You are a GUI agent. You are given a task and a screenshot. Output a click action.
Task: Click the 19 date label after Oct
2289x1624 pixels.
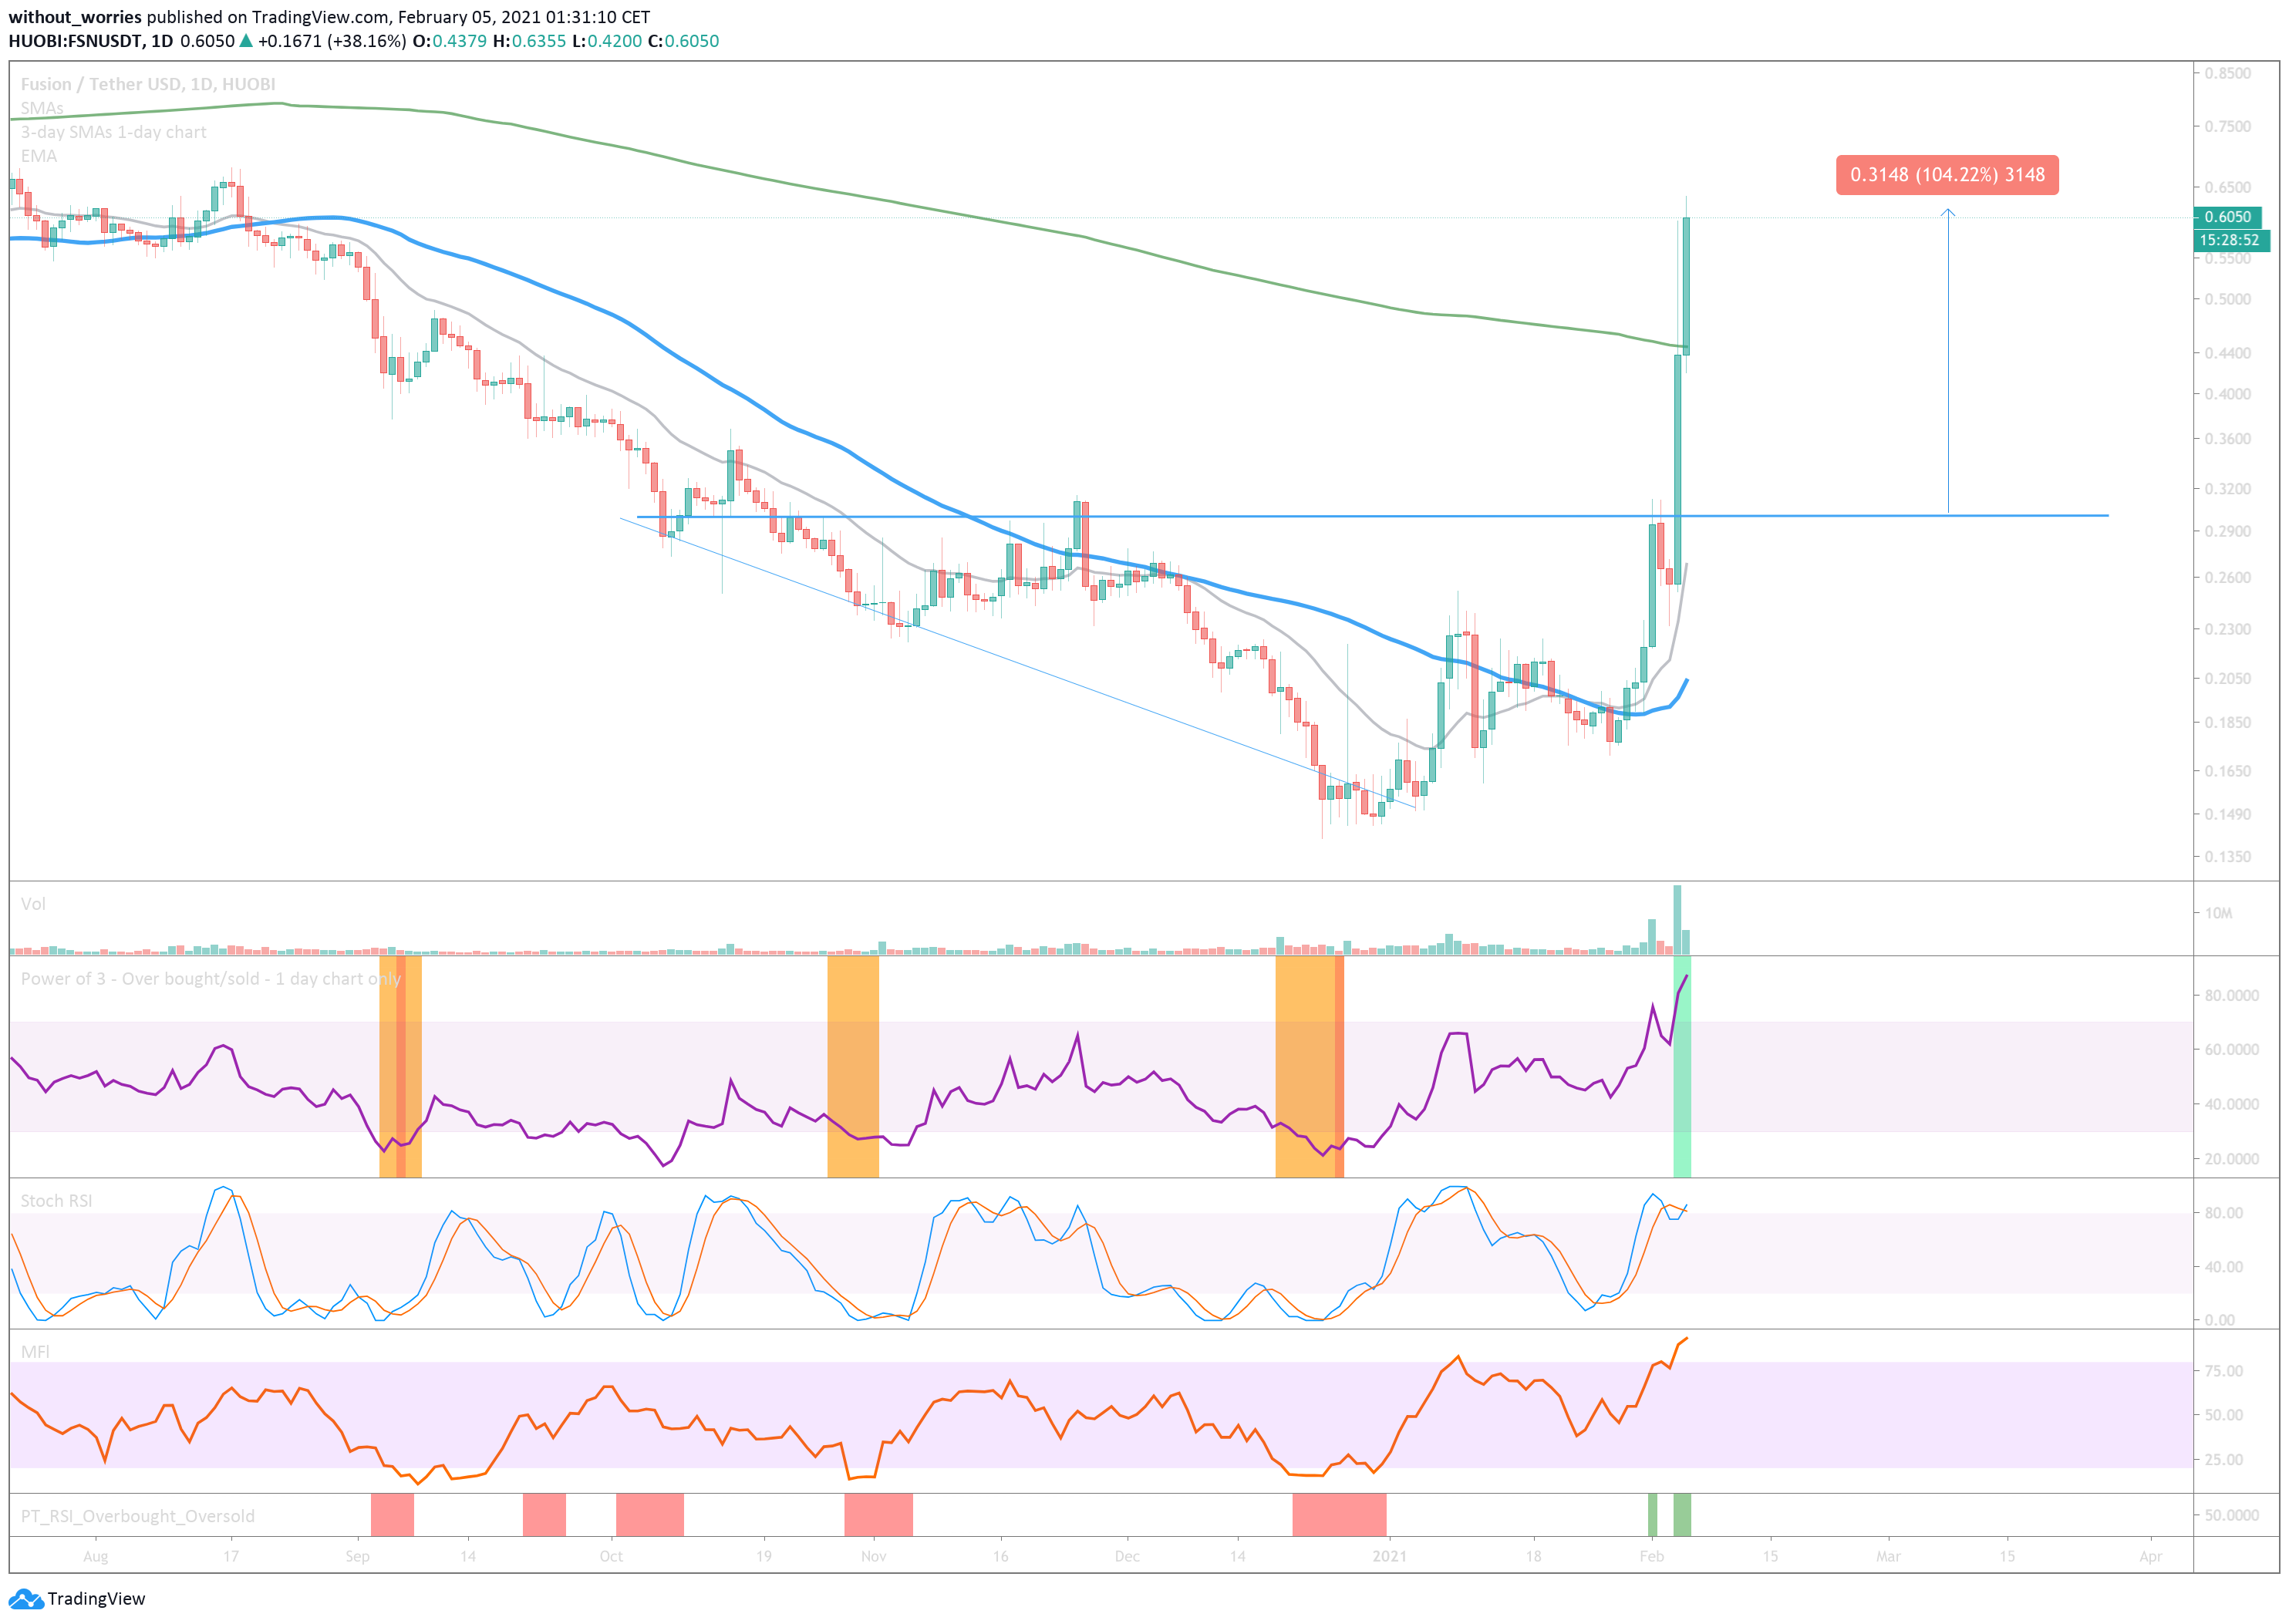point(763,1556)
